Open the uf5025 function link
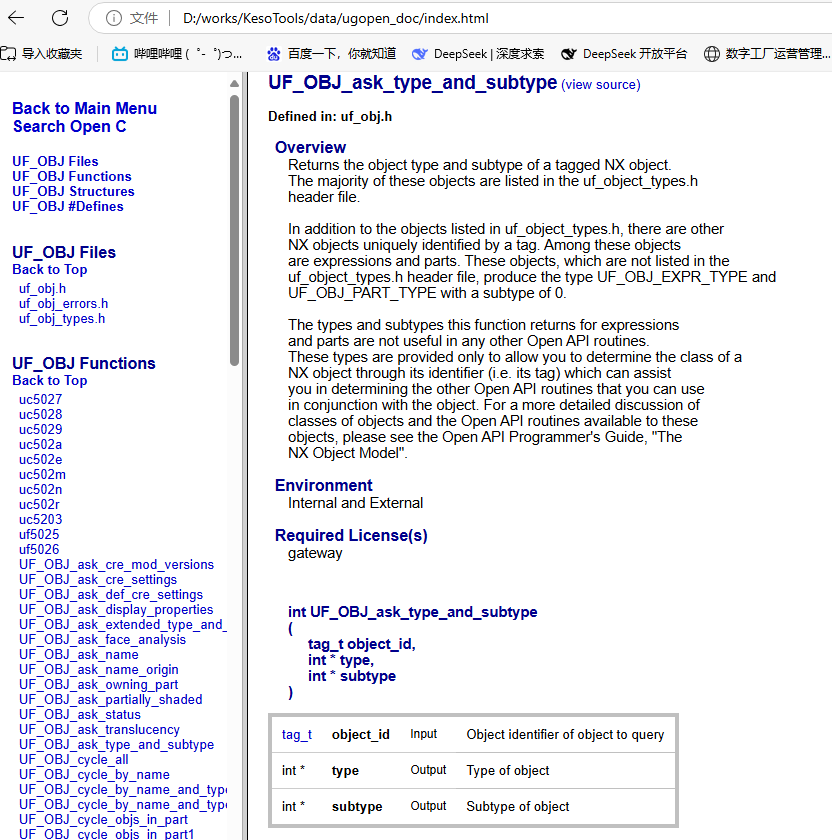 (39, 535)
